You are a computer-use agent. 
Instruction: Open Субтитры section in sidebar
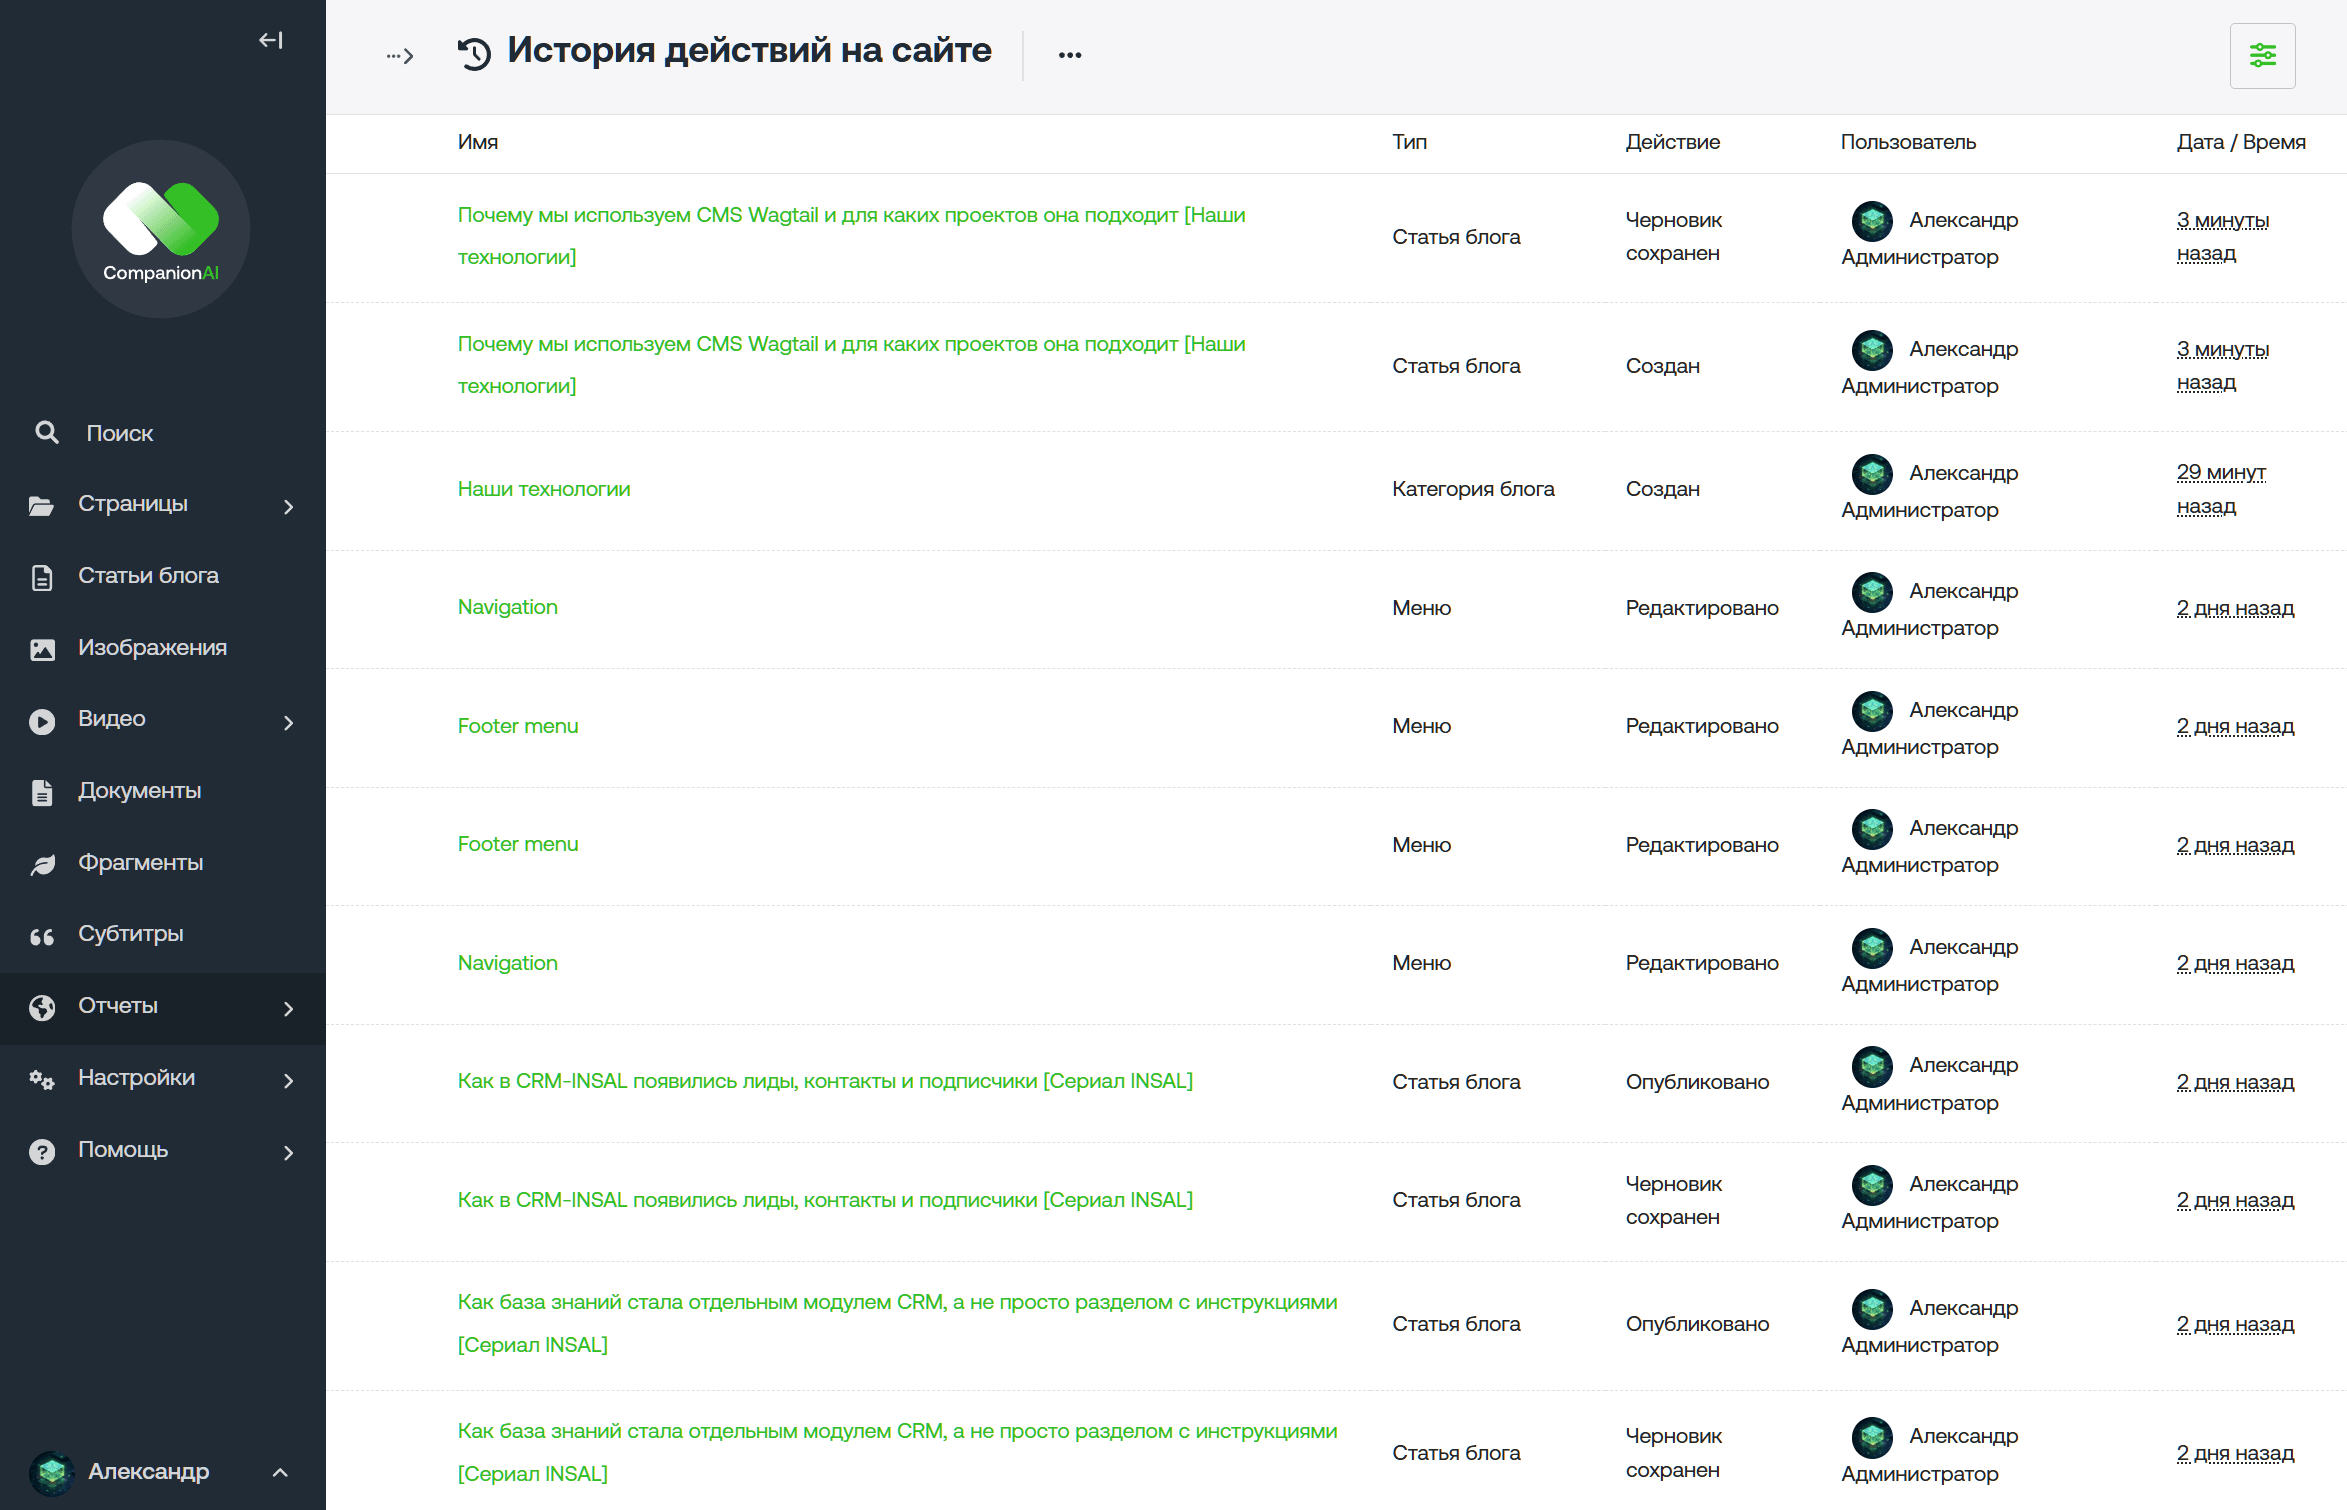(x=130, y=934)
